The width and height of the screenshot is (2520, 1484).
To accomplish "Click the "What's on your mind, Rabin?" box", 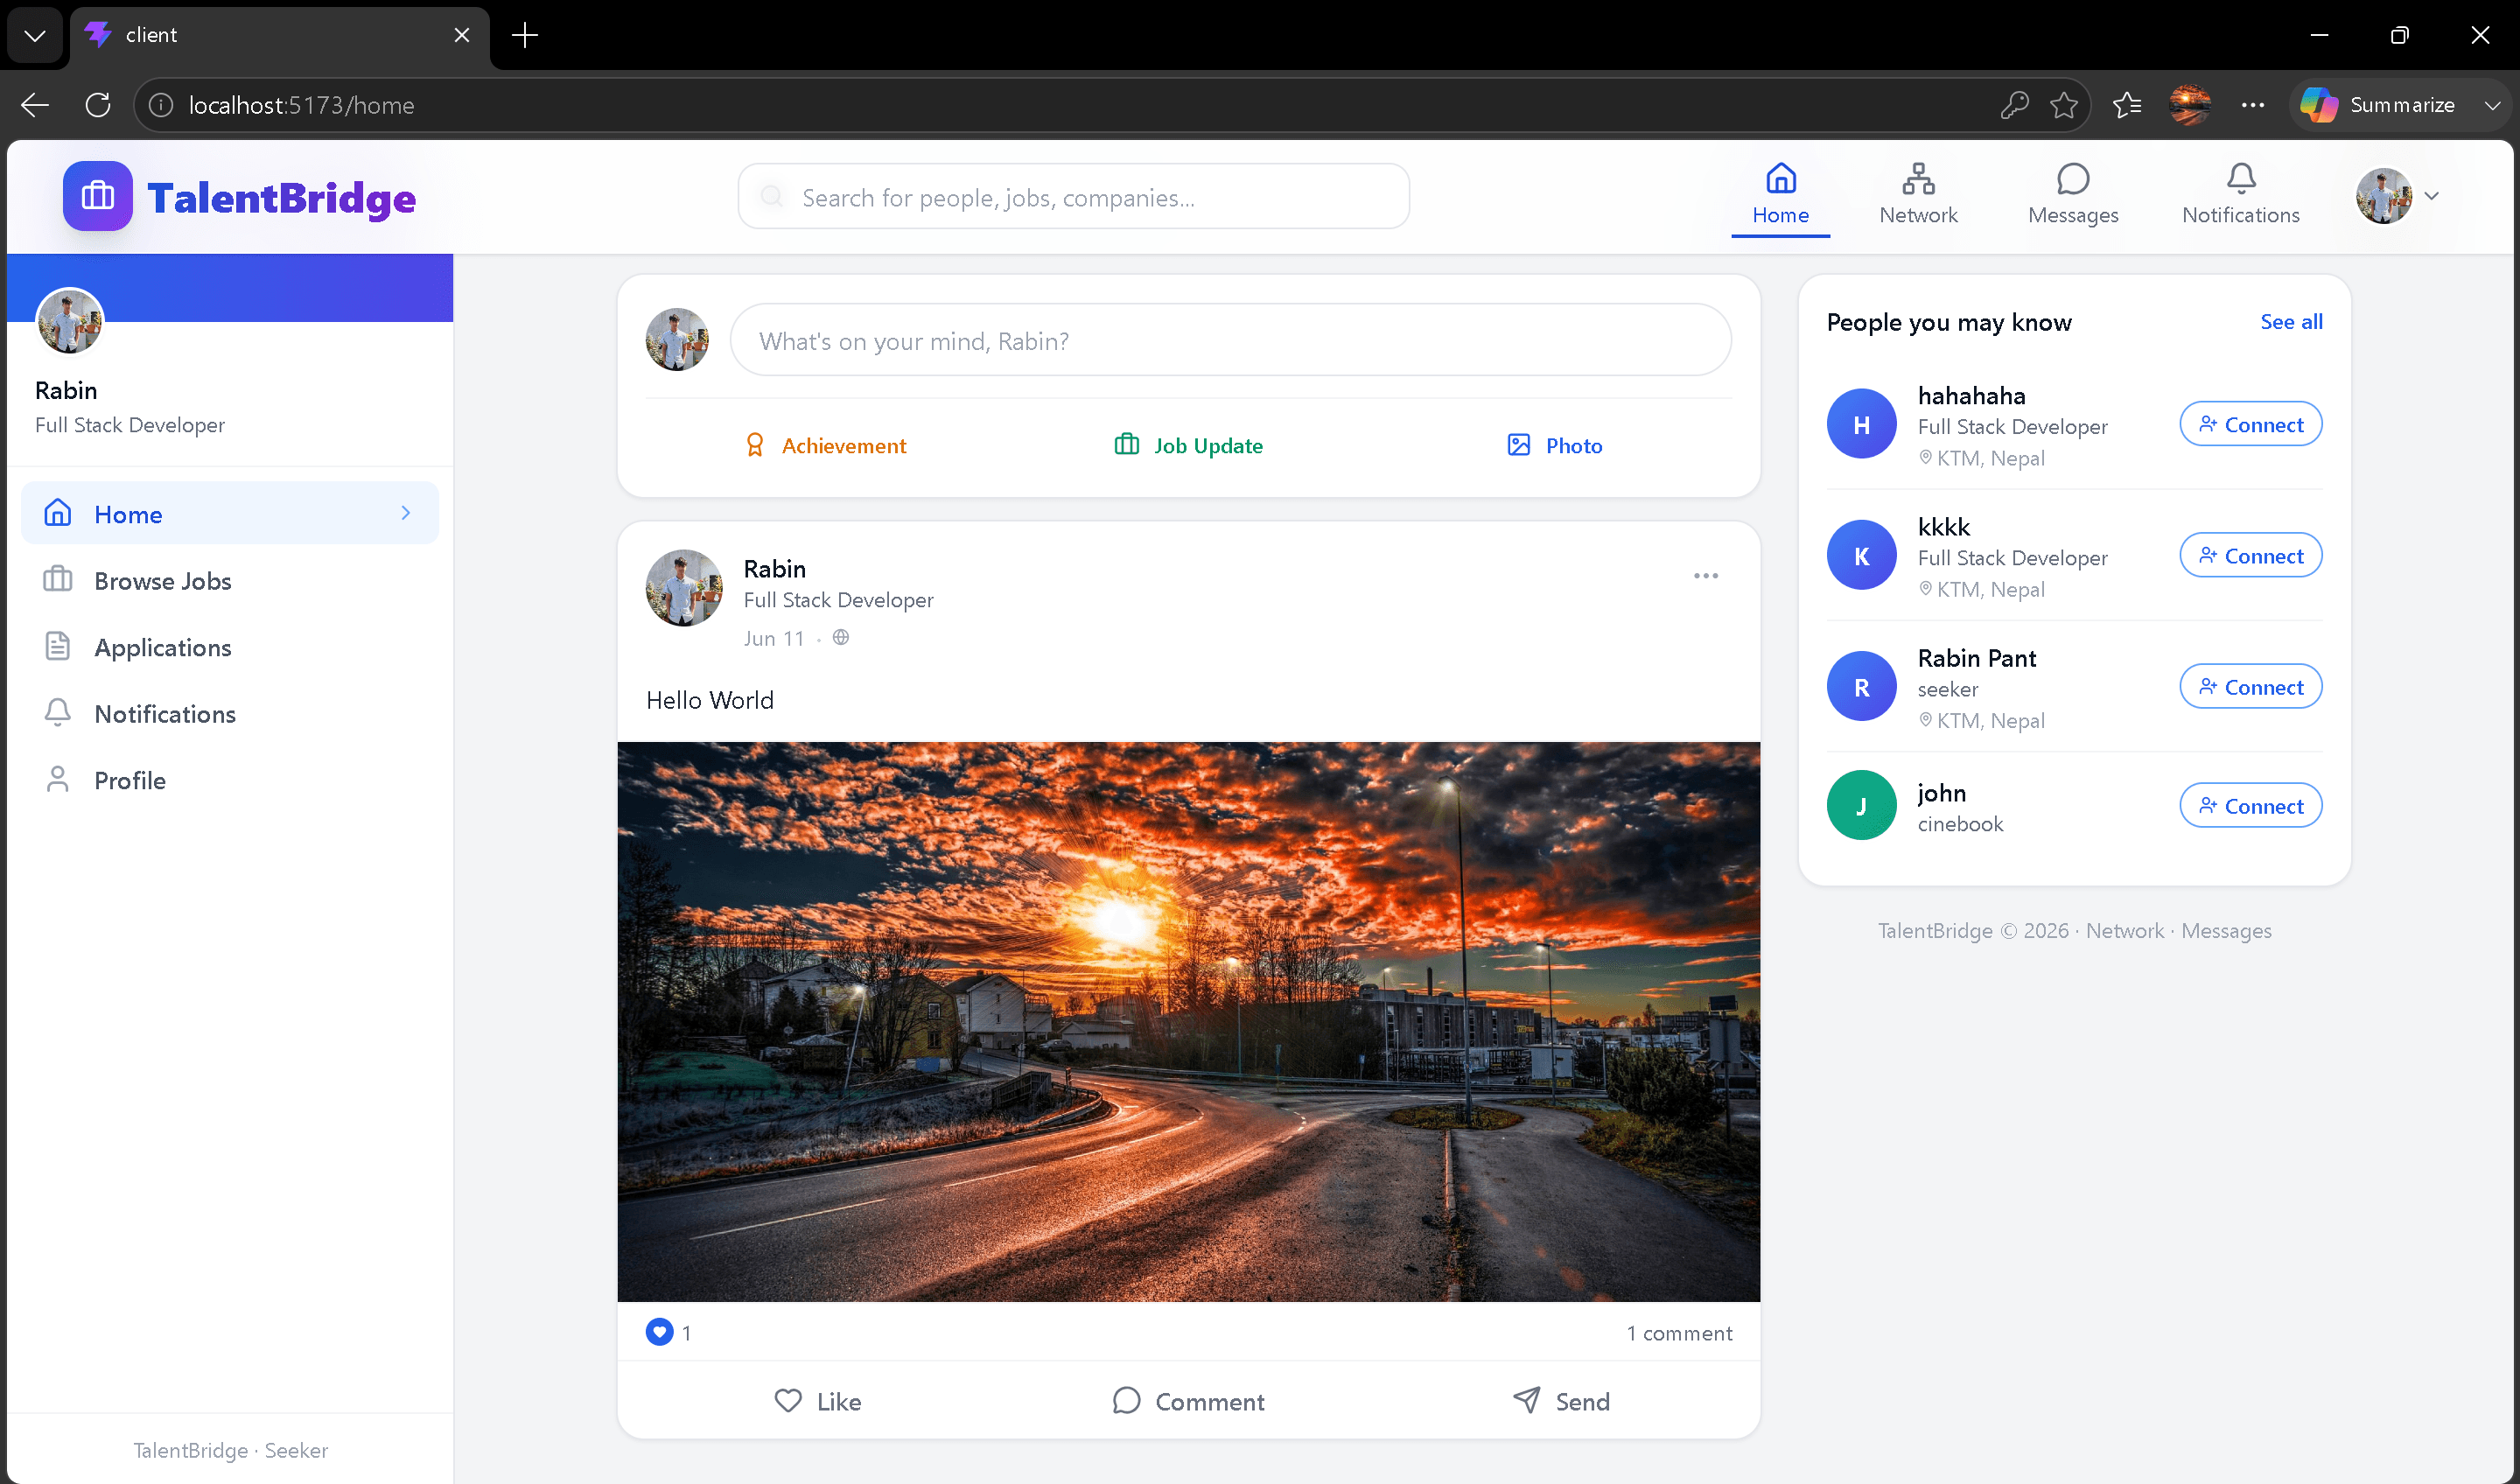I will [x=1230, y=340].
